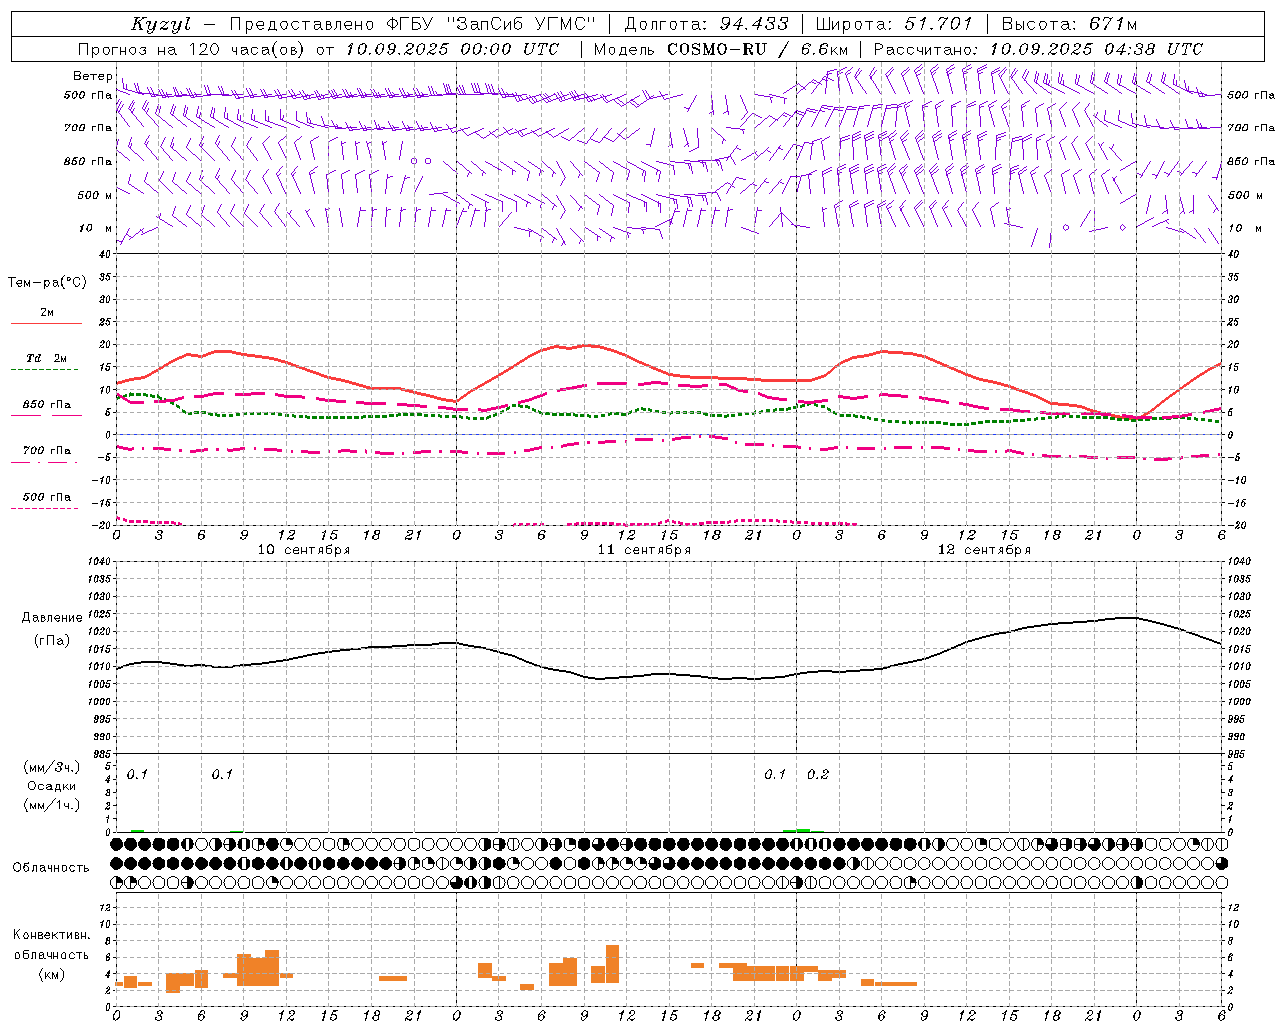Click the tallest orange convective cloud bar near hour 11 of 11 сентября

point(612,964)
